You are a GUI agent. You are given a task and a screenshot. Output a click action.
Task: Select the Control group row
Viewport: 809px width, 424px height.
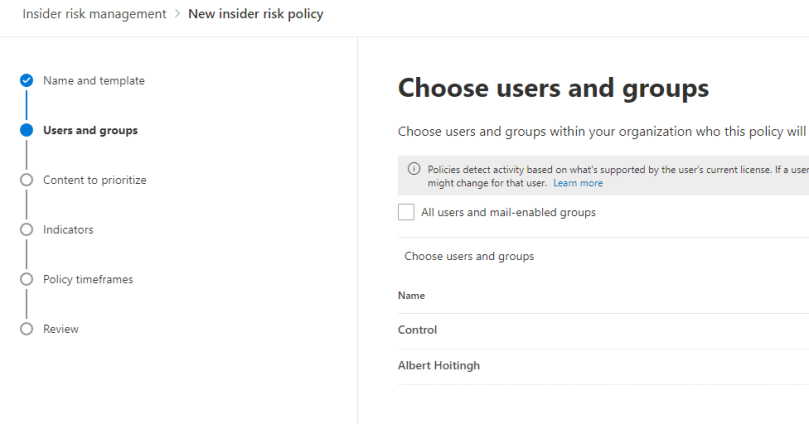[418, 330]
